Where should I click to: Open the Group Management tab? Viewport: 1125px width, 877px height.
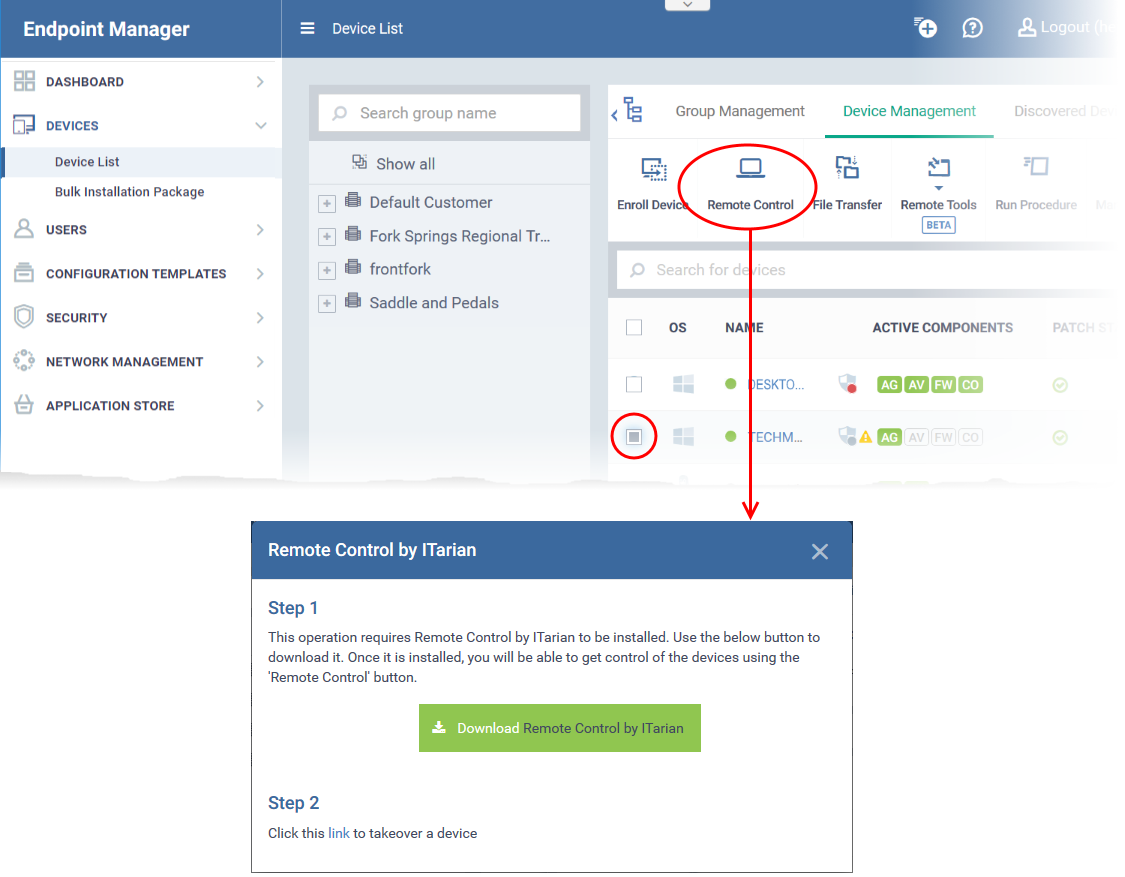pos(740,111)
